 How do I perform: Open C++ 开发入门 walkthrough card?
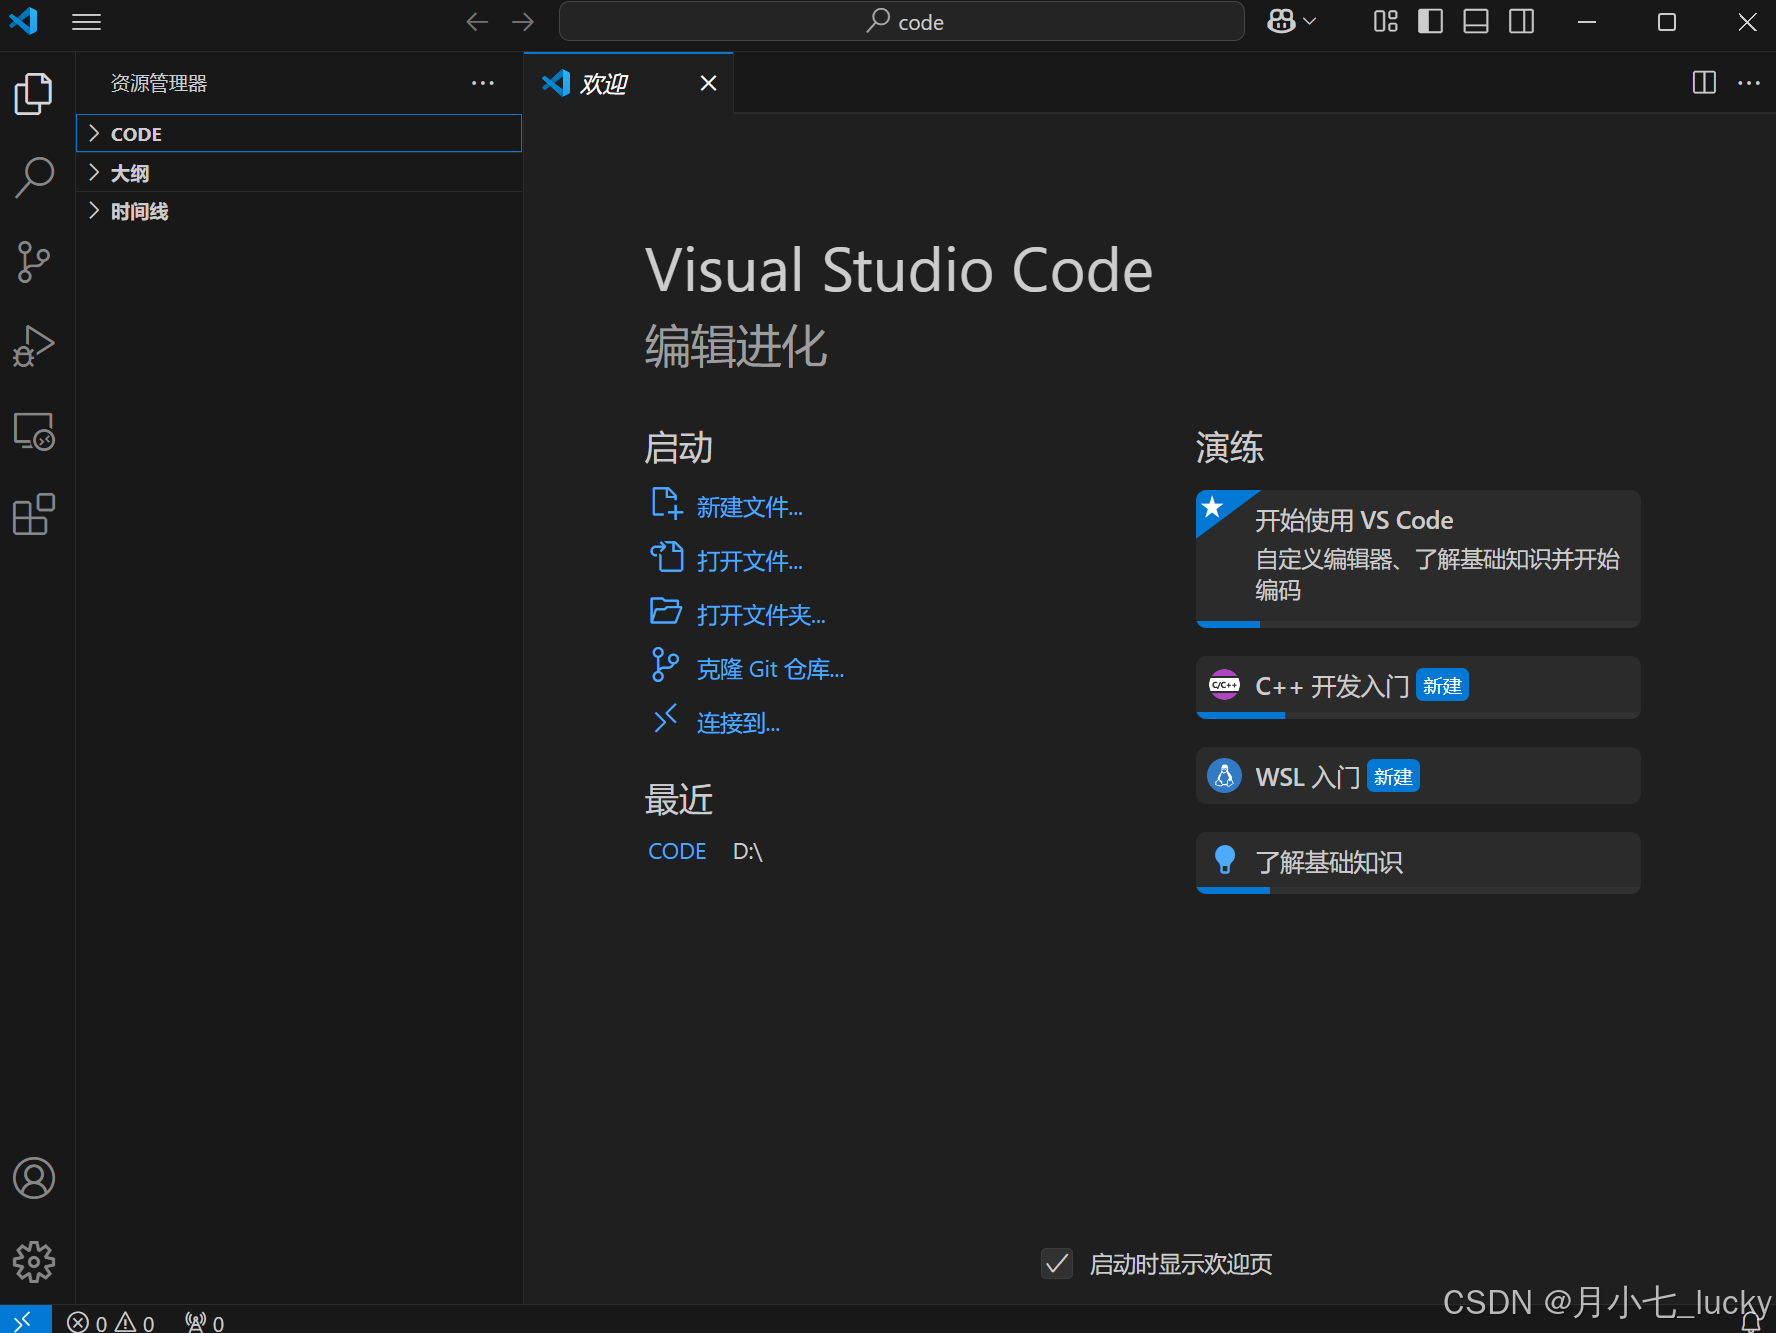pyautogui.click(x=1418, y=686)
